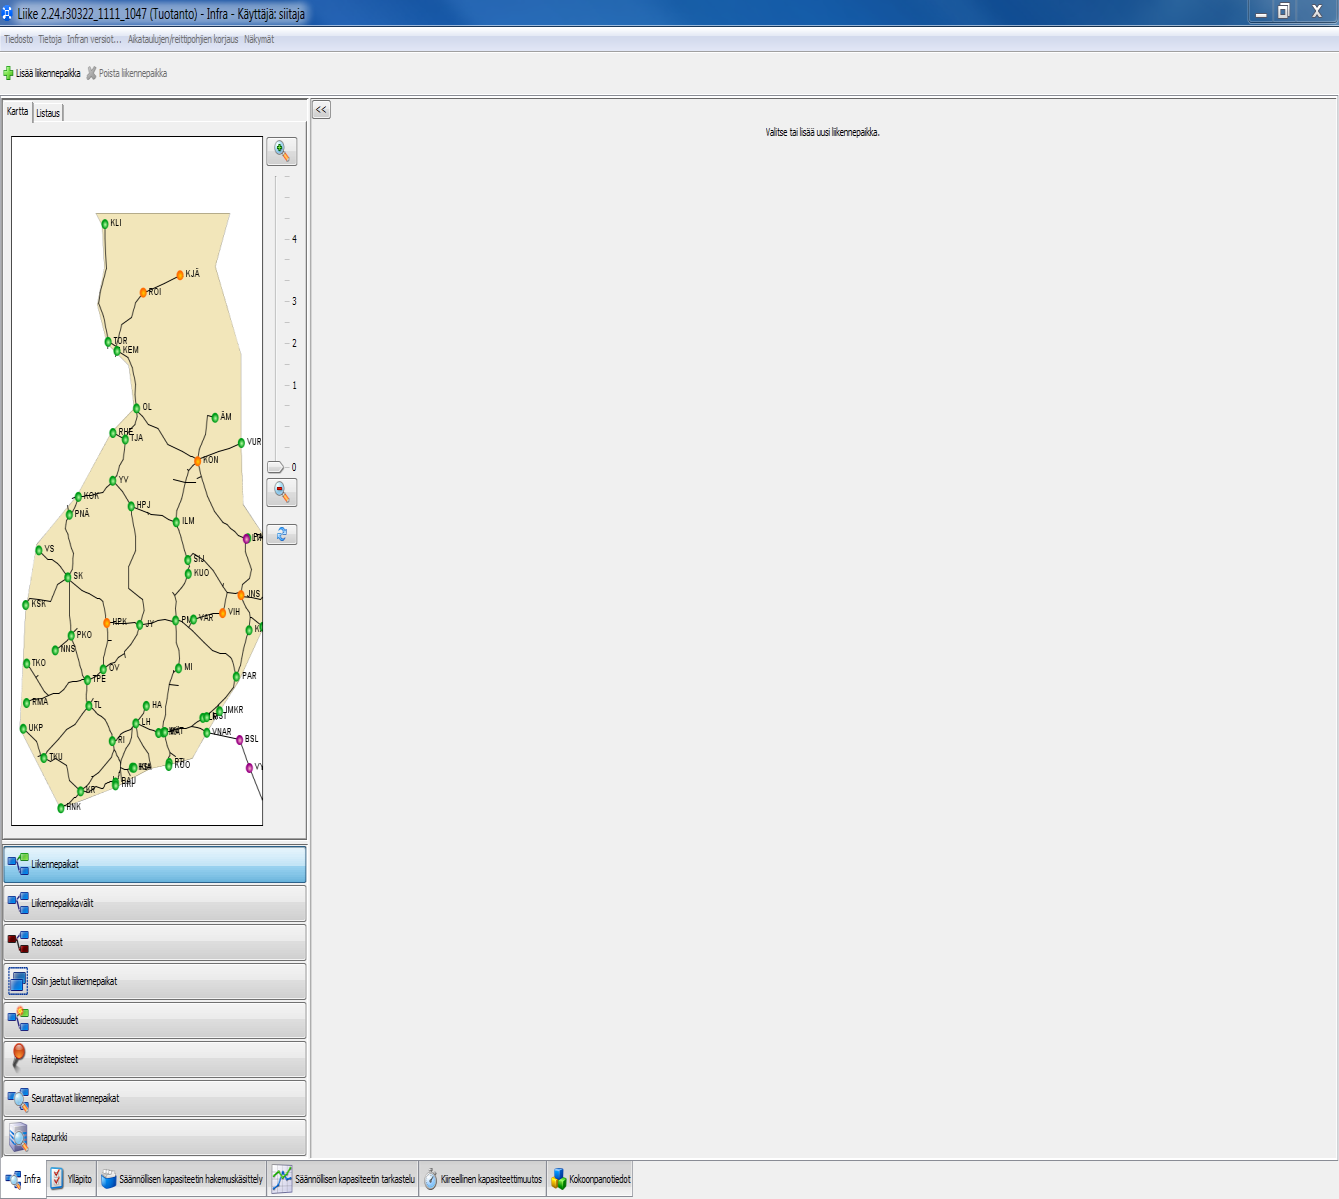
Task: Collapse the left panel with << button
Action: coord(321,110)
